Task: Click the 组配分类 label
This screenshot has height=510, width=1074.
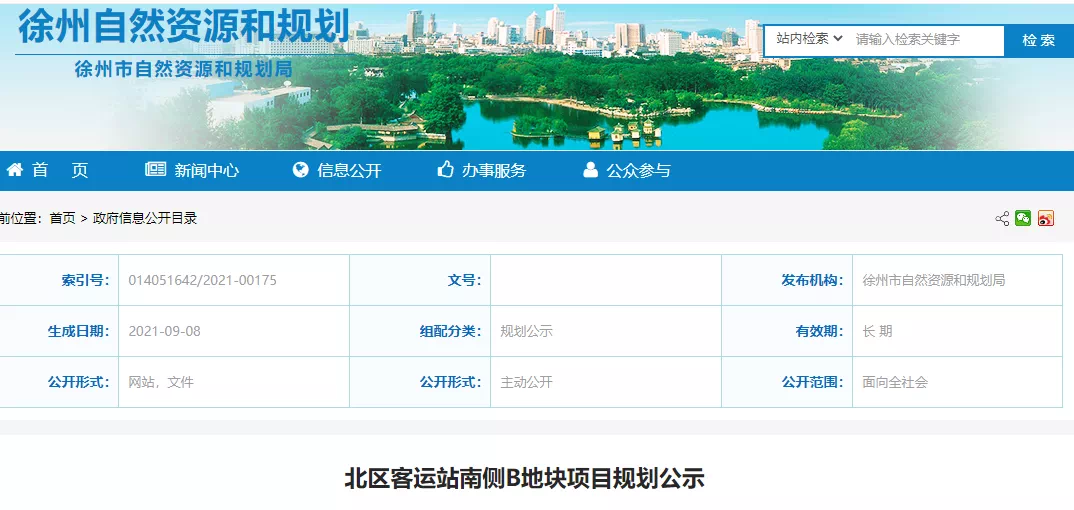Action: [x=450, y=331]
